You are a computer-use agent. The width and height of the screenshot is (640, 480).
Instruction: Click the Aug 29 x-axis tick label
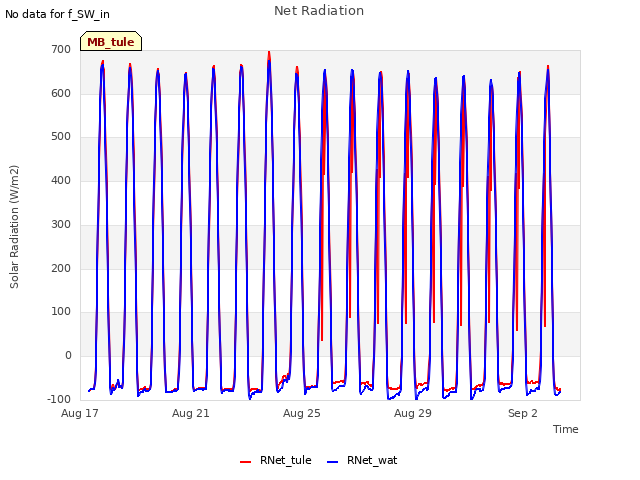(413, 413)
